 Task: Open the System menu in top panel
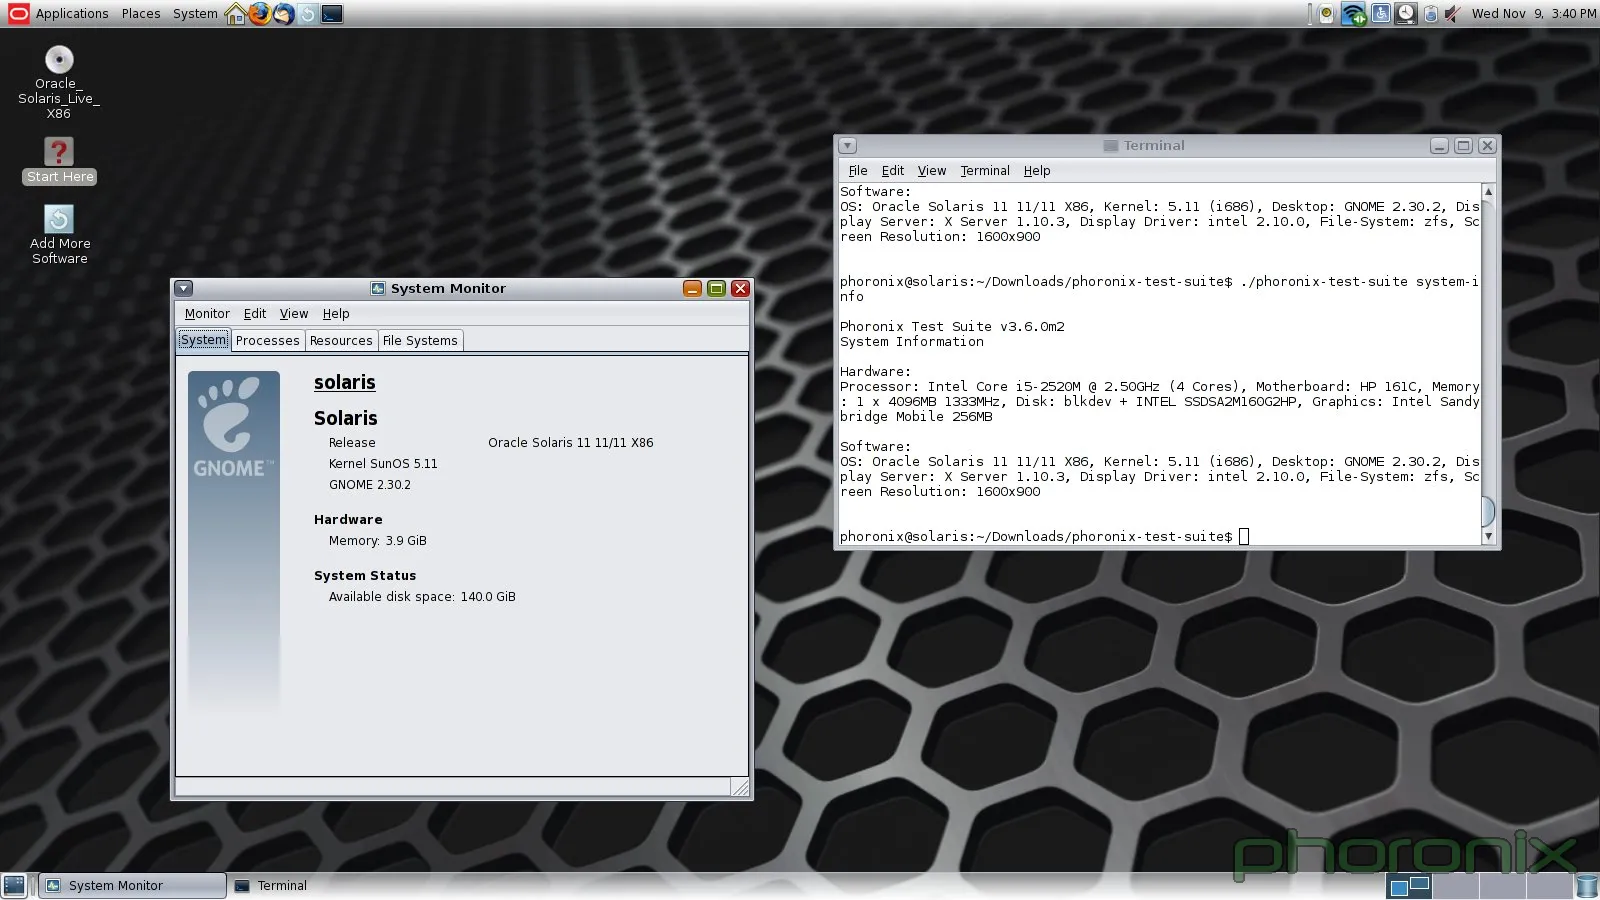(x=195, y=14)
